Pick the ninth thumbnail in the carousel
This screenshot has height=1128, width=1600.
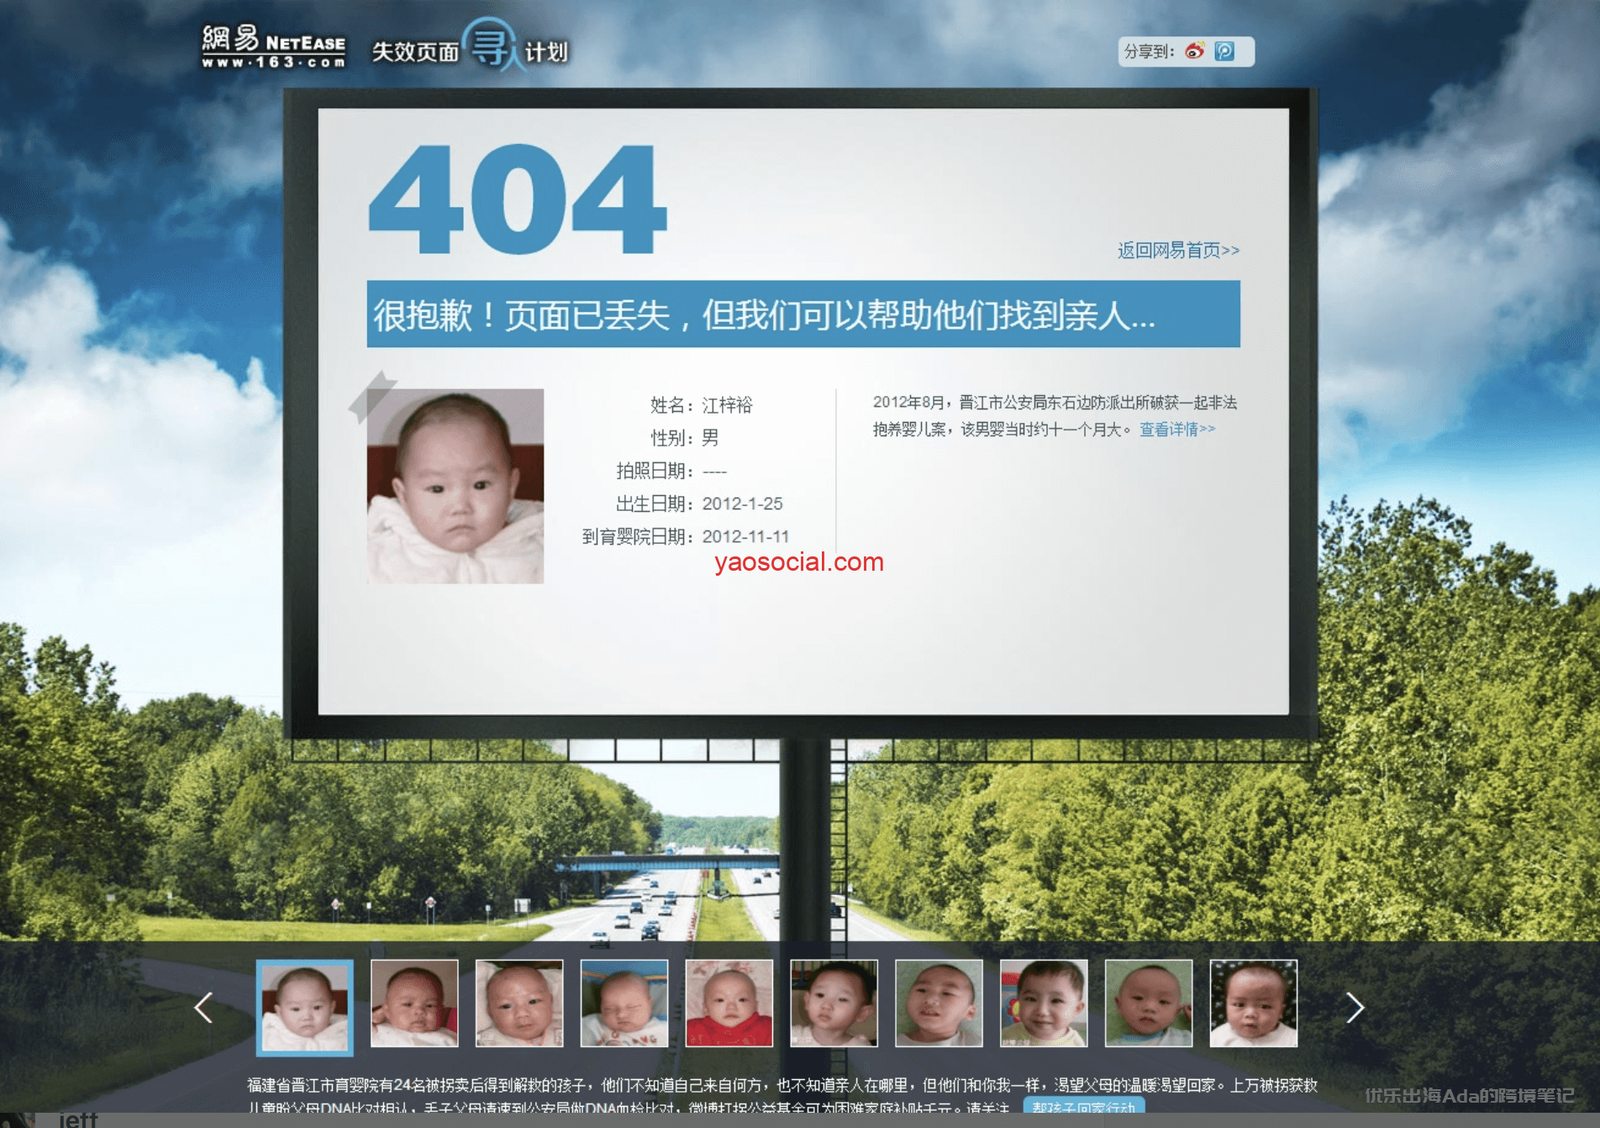click(1148, 1003)
